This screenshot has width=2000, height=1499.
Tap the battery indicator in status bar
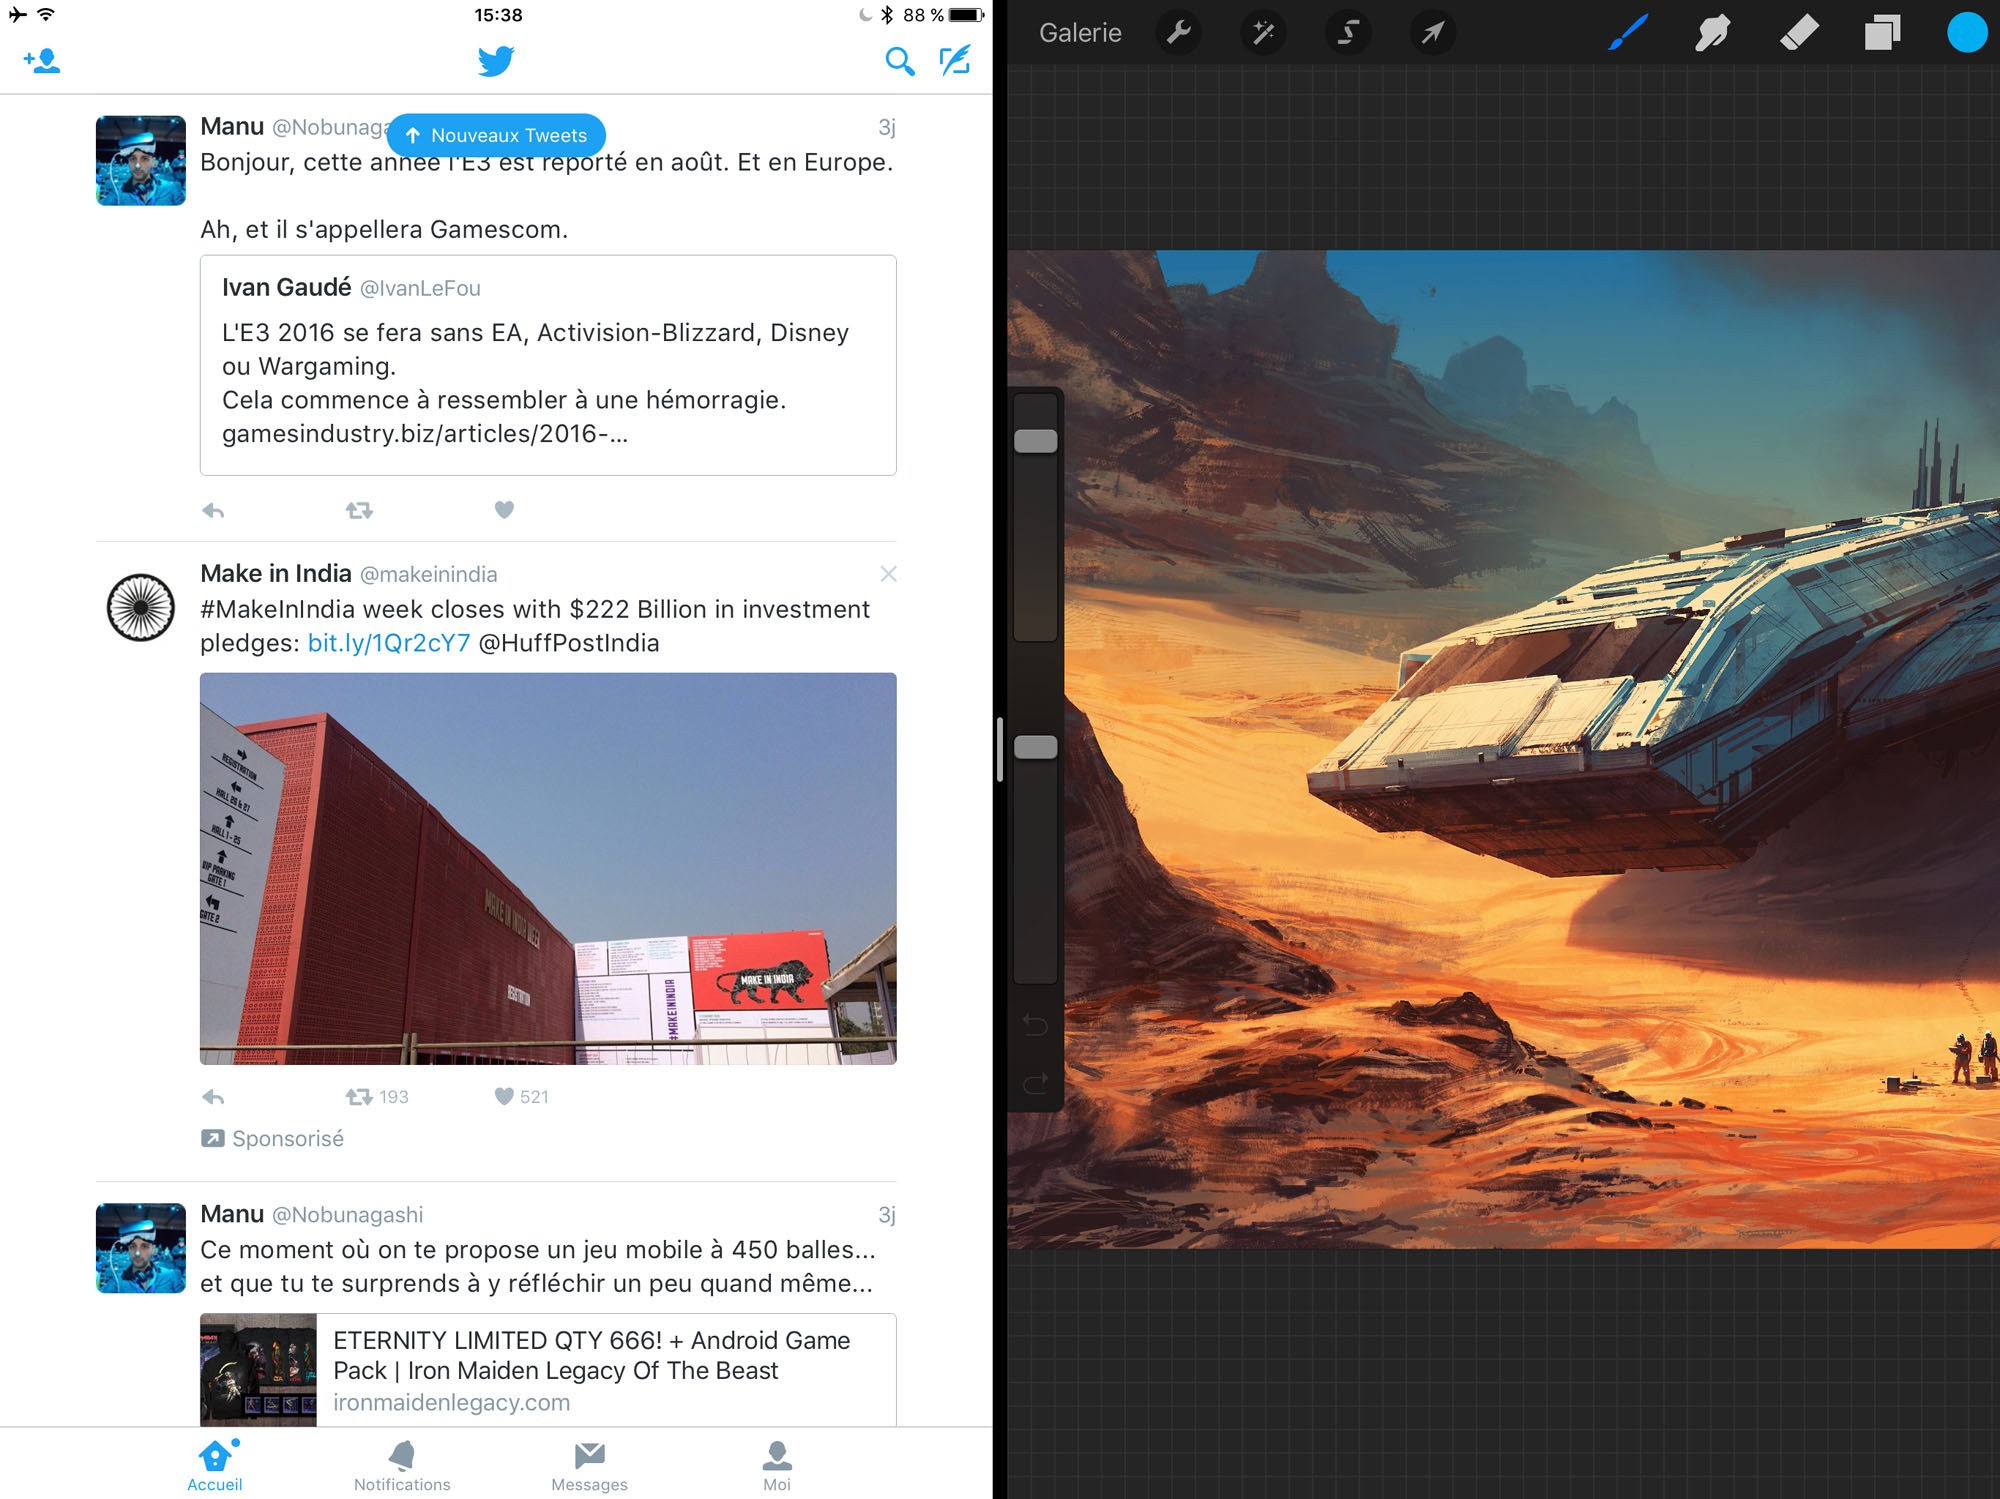pos(966,15)
